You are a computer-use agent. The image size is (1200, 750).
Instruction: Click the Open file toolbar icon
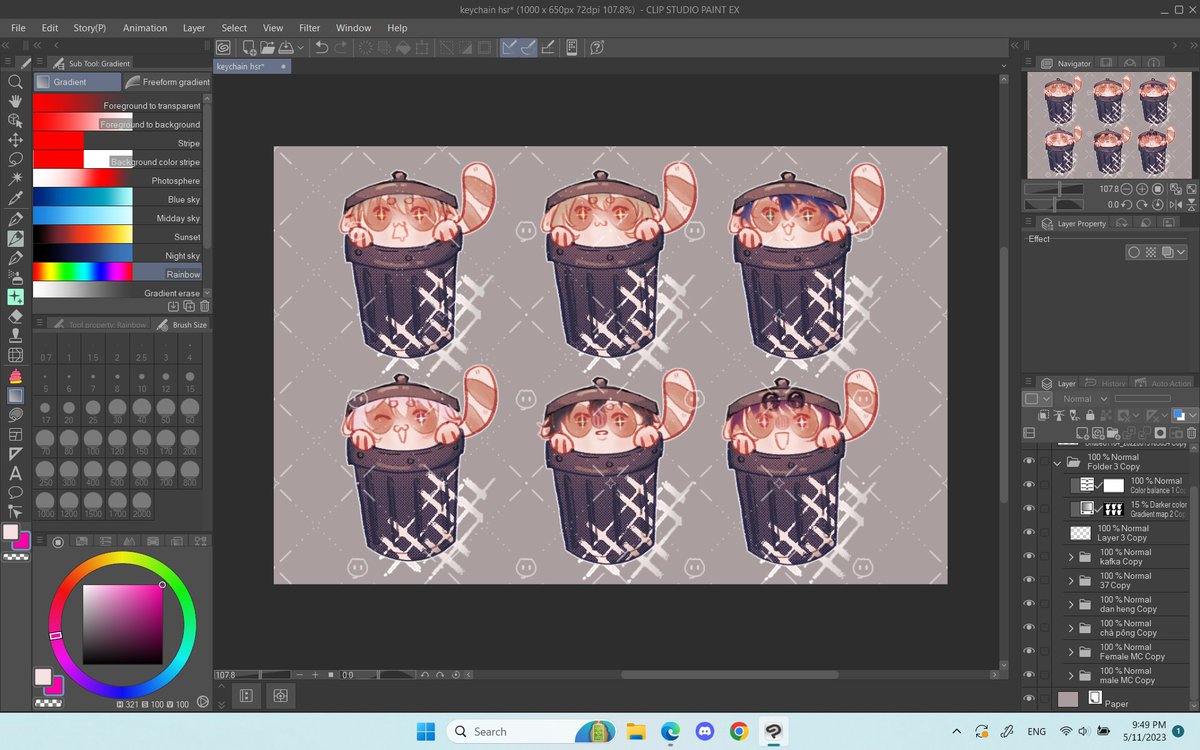pos(267,47)
